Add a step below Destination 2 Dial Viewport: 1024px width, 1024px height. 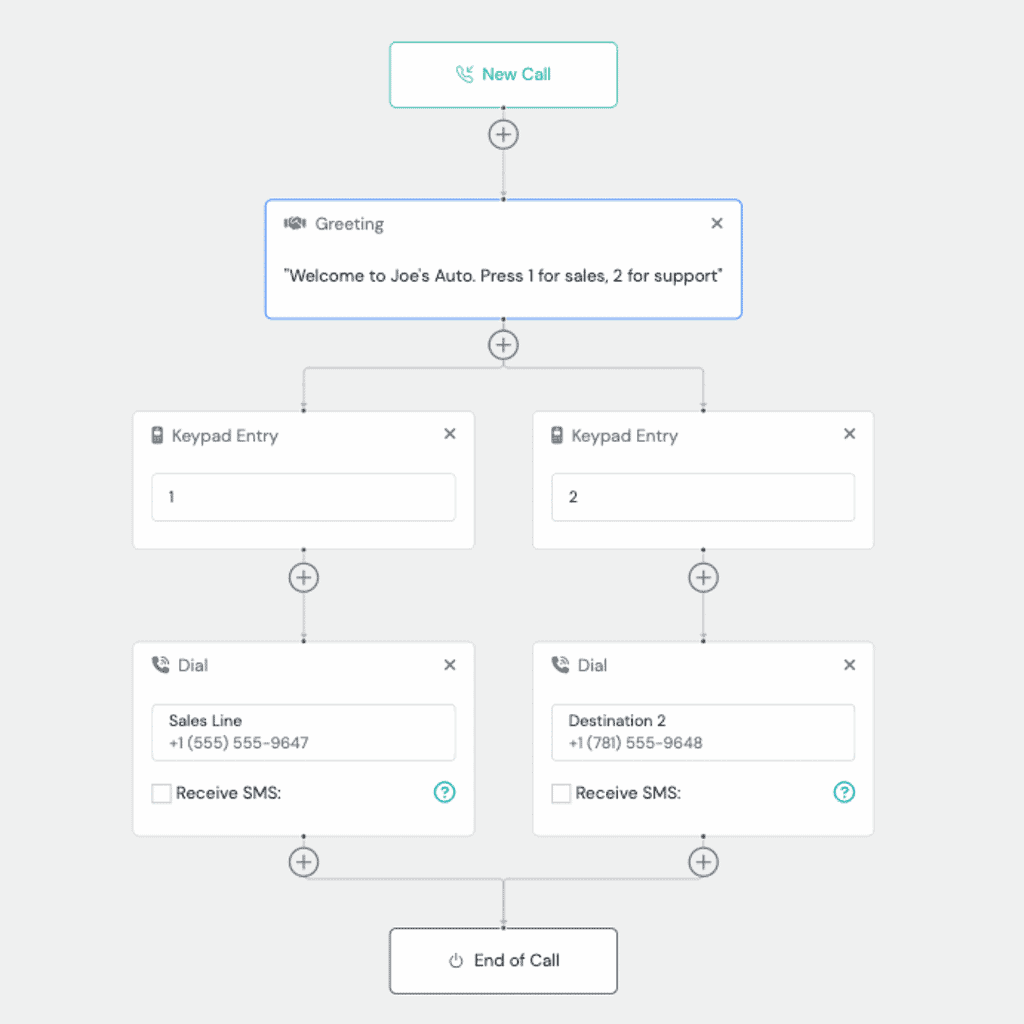pyautogui.click(x=703, y=862)
